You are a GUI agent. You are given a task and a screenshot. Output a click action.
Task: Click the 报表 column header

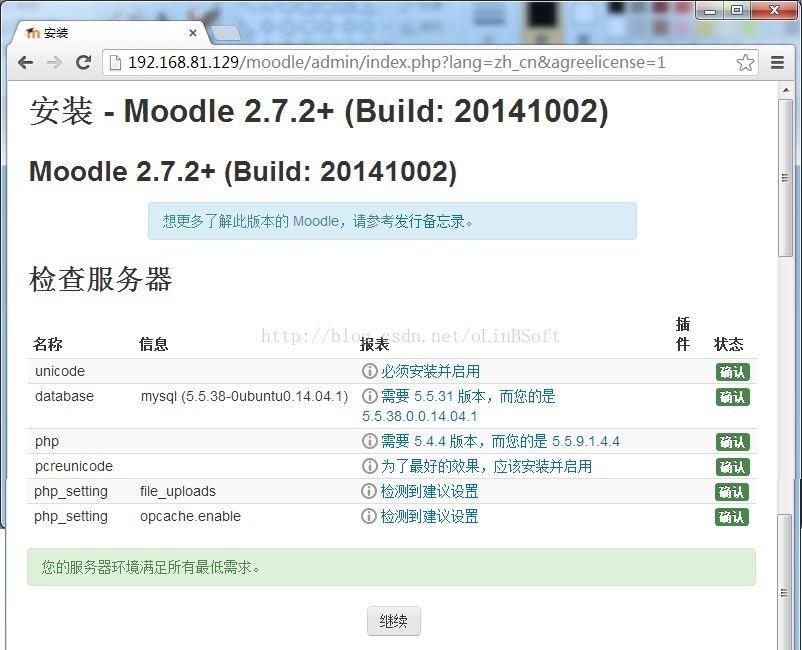[x=374, y=344]
